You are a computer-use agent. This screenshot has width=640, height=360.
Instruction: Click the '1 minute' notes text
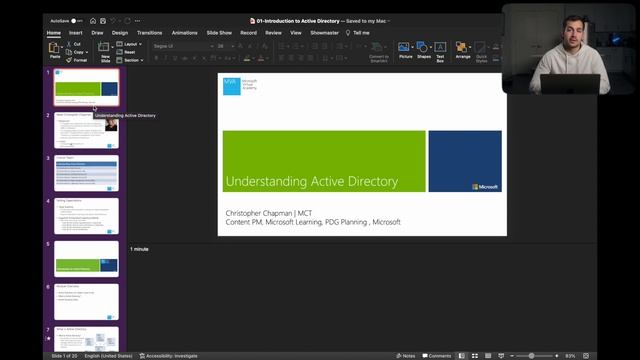tap(139, 249)
